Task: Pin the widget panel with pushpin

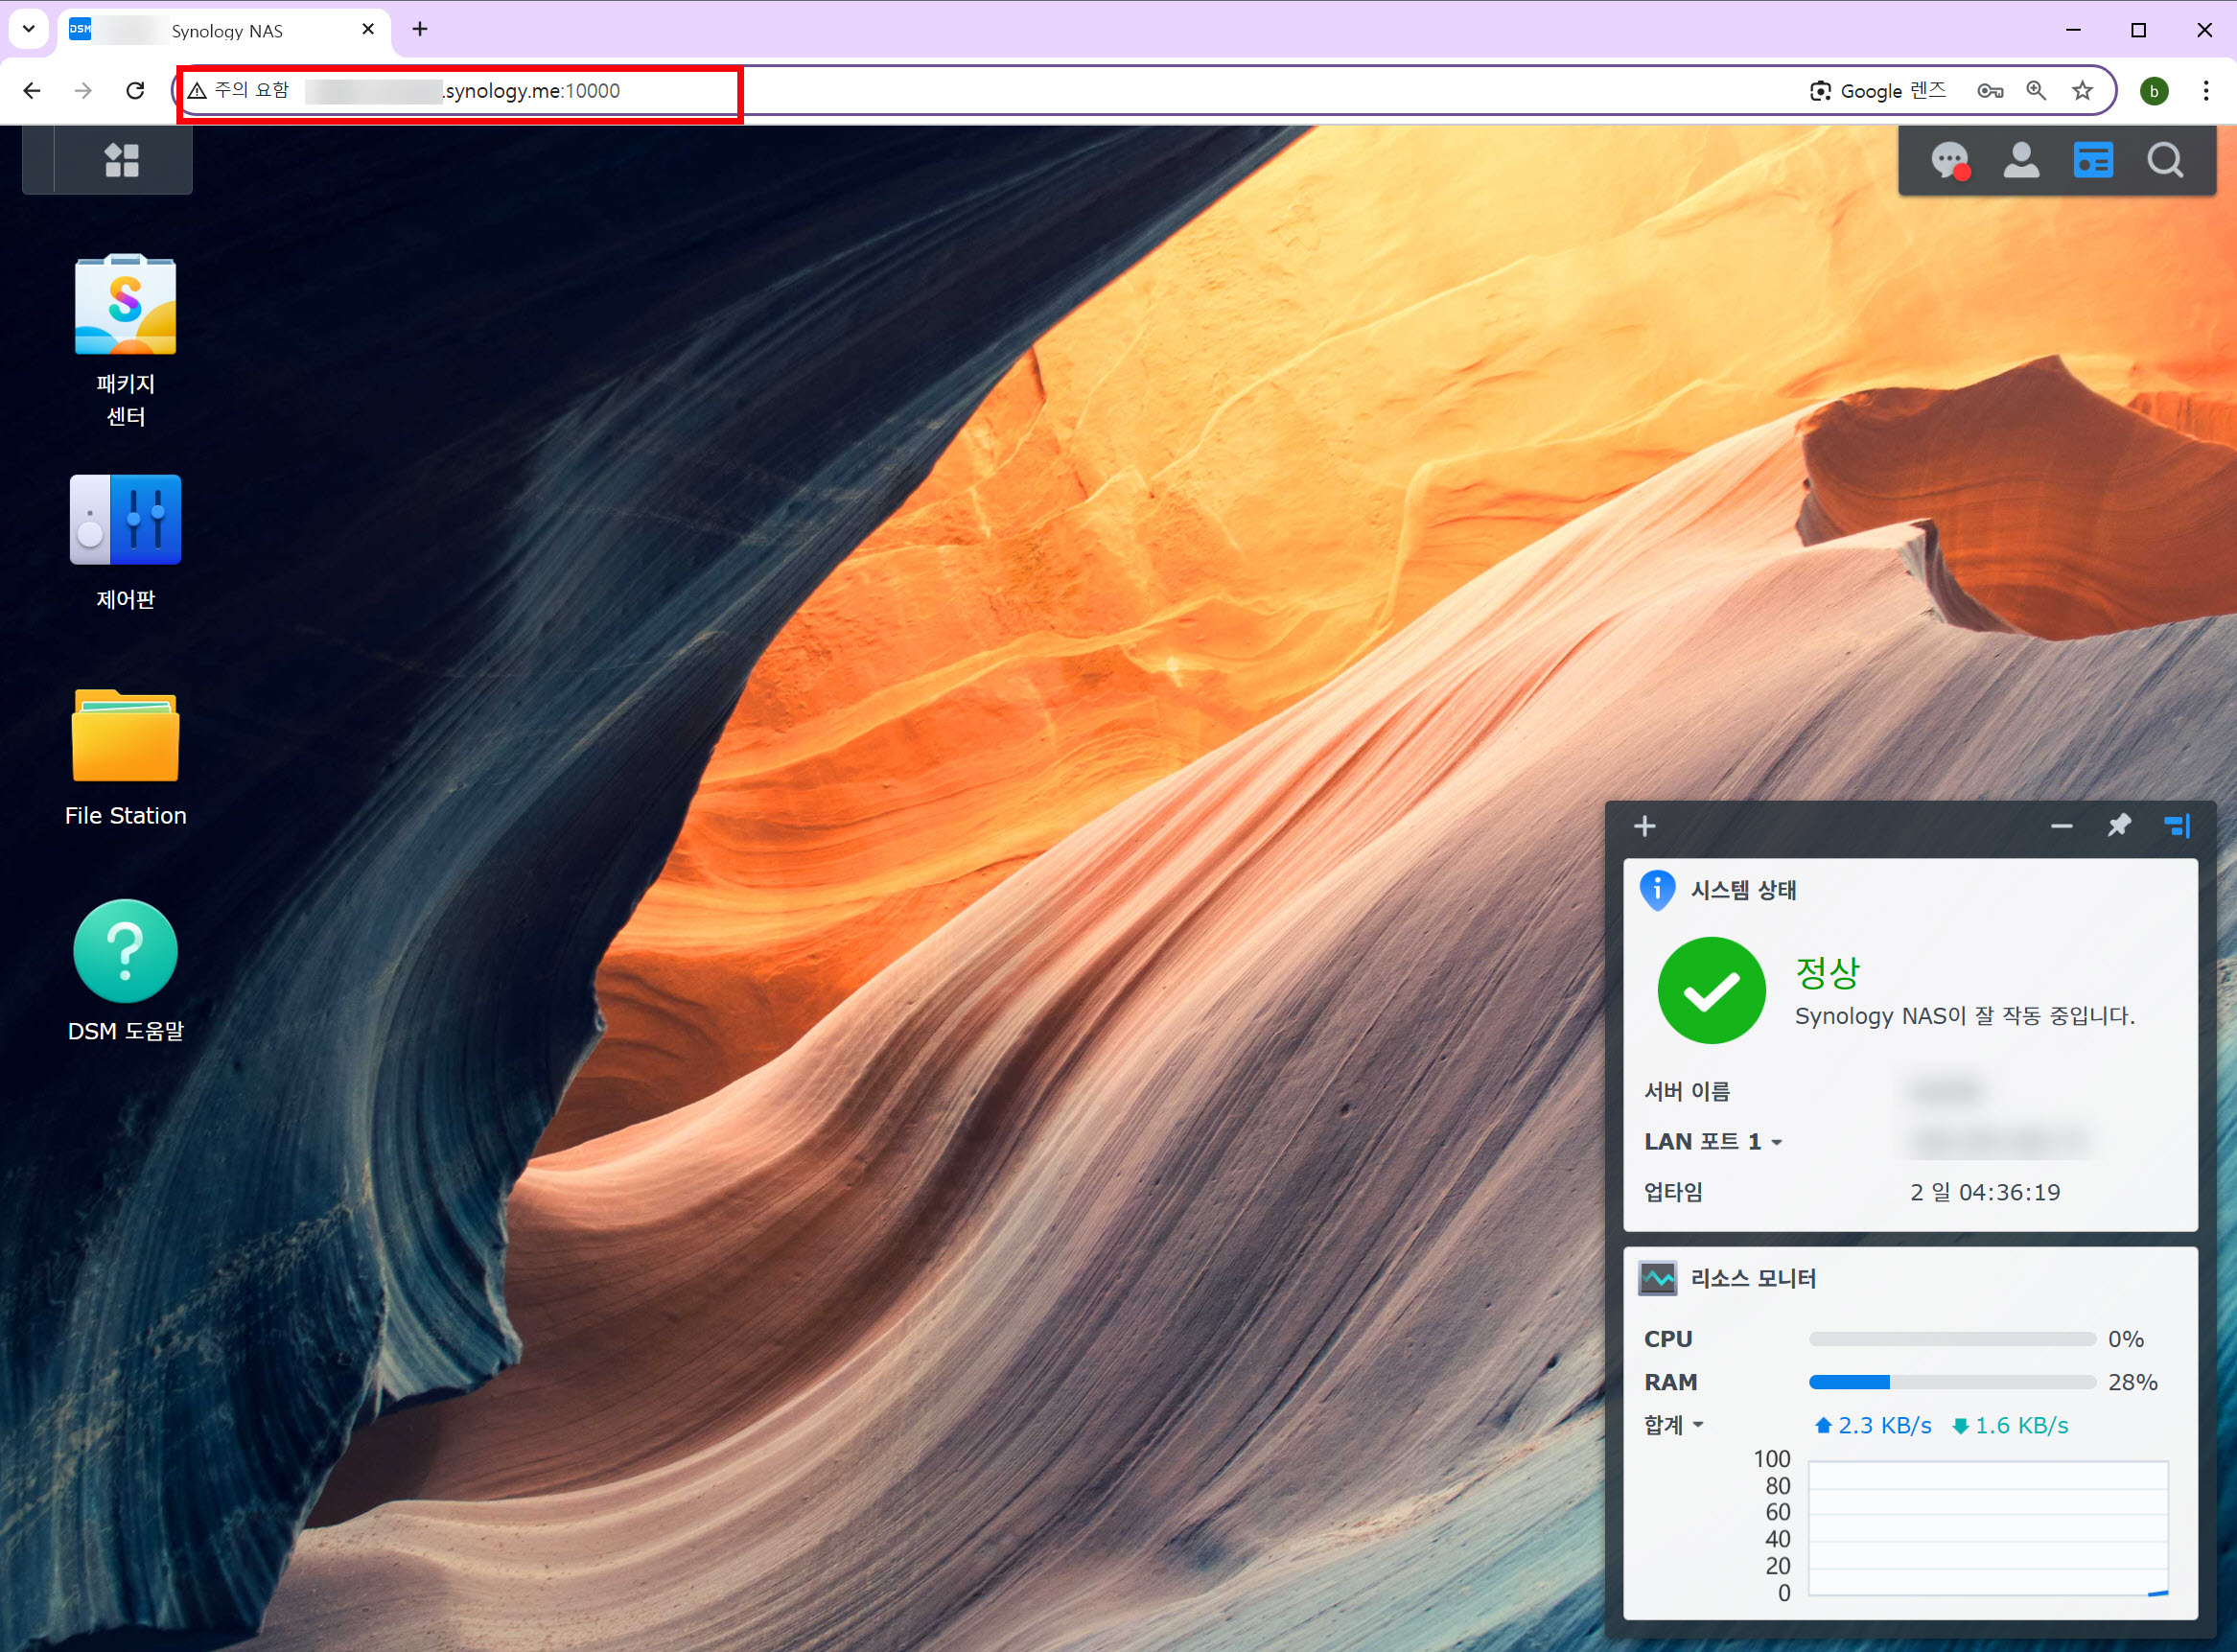Action: pos(2119,826)
